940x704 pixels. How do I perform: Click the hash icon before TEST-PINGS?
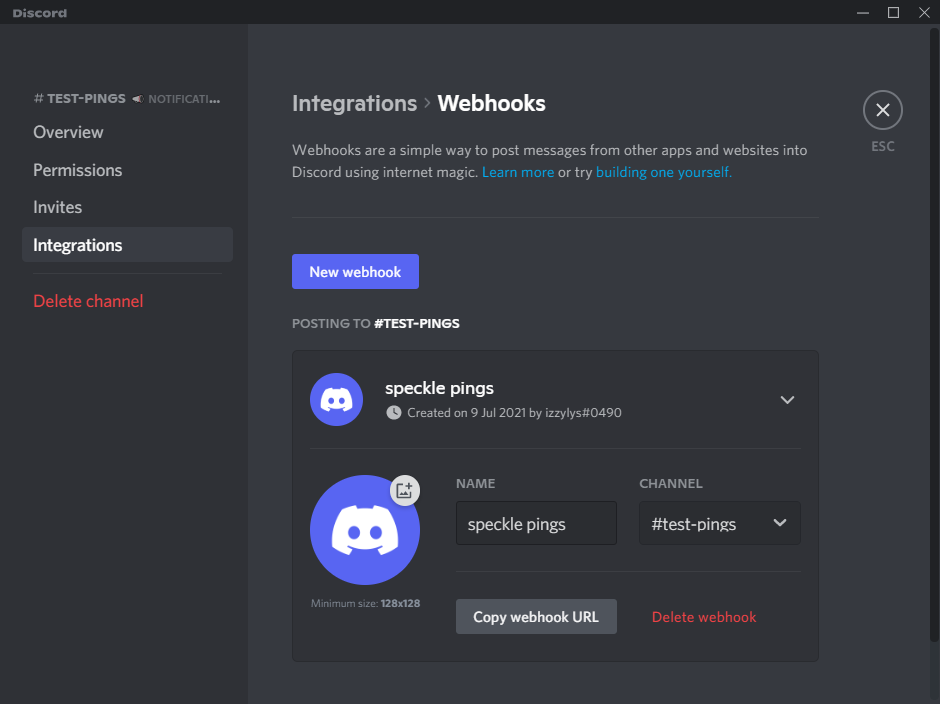point(38,98)
